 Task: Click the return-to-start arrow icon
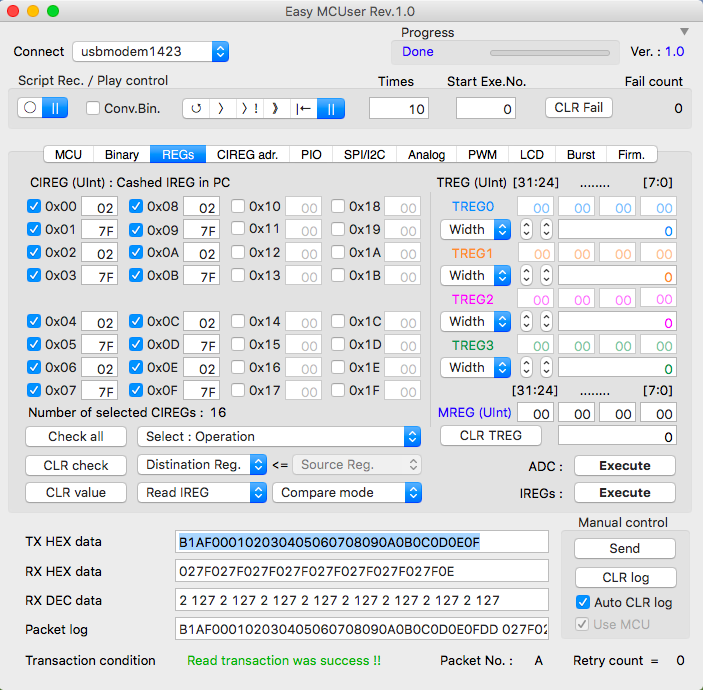coord(304,108)
